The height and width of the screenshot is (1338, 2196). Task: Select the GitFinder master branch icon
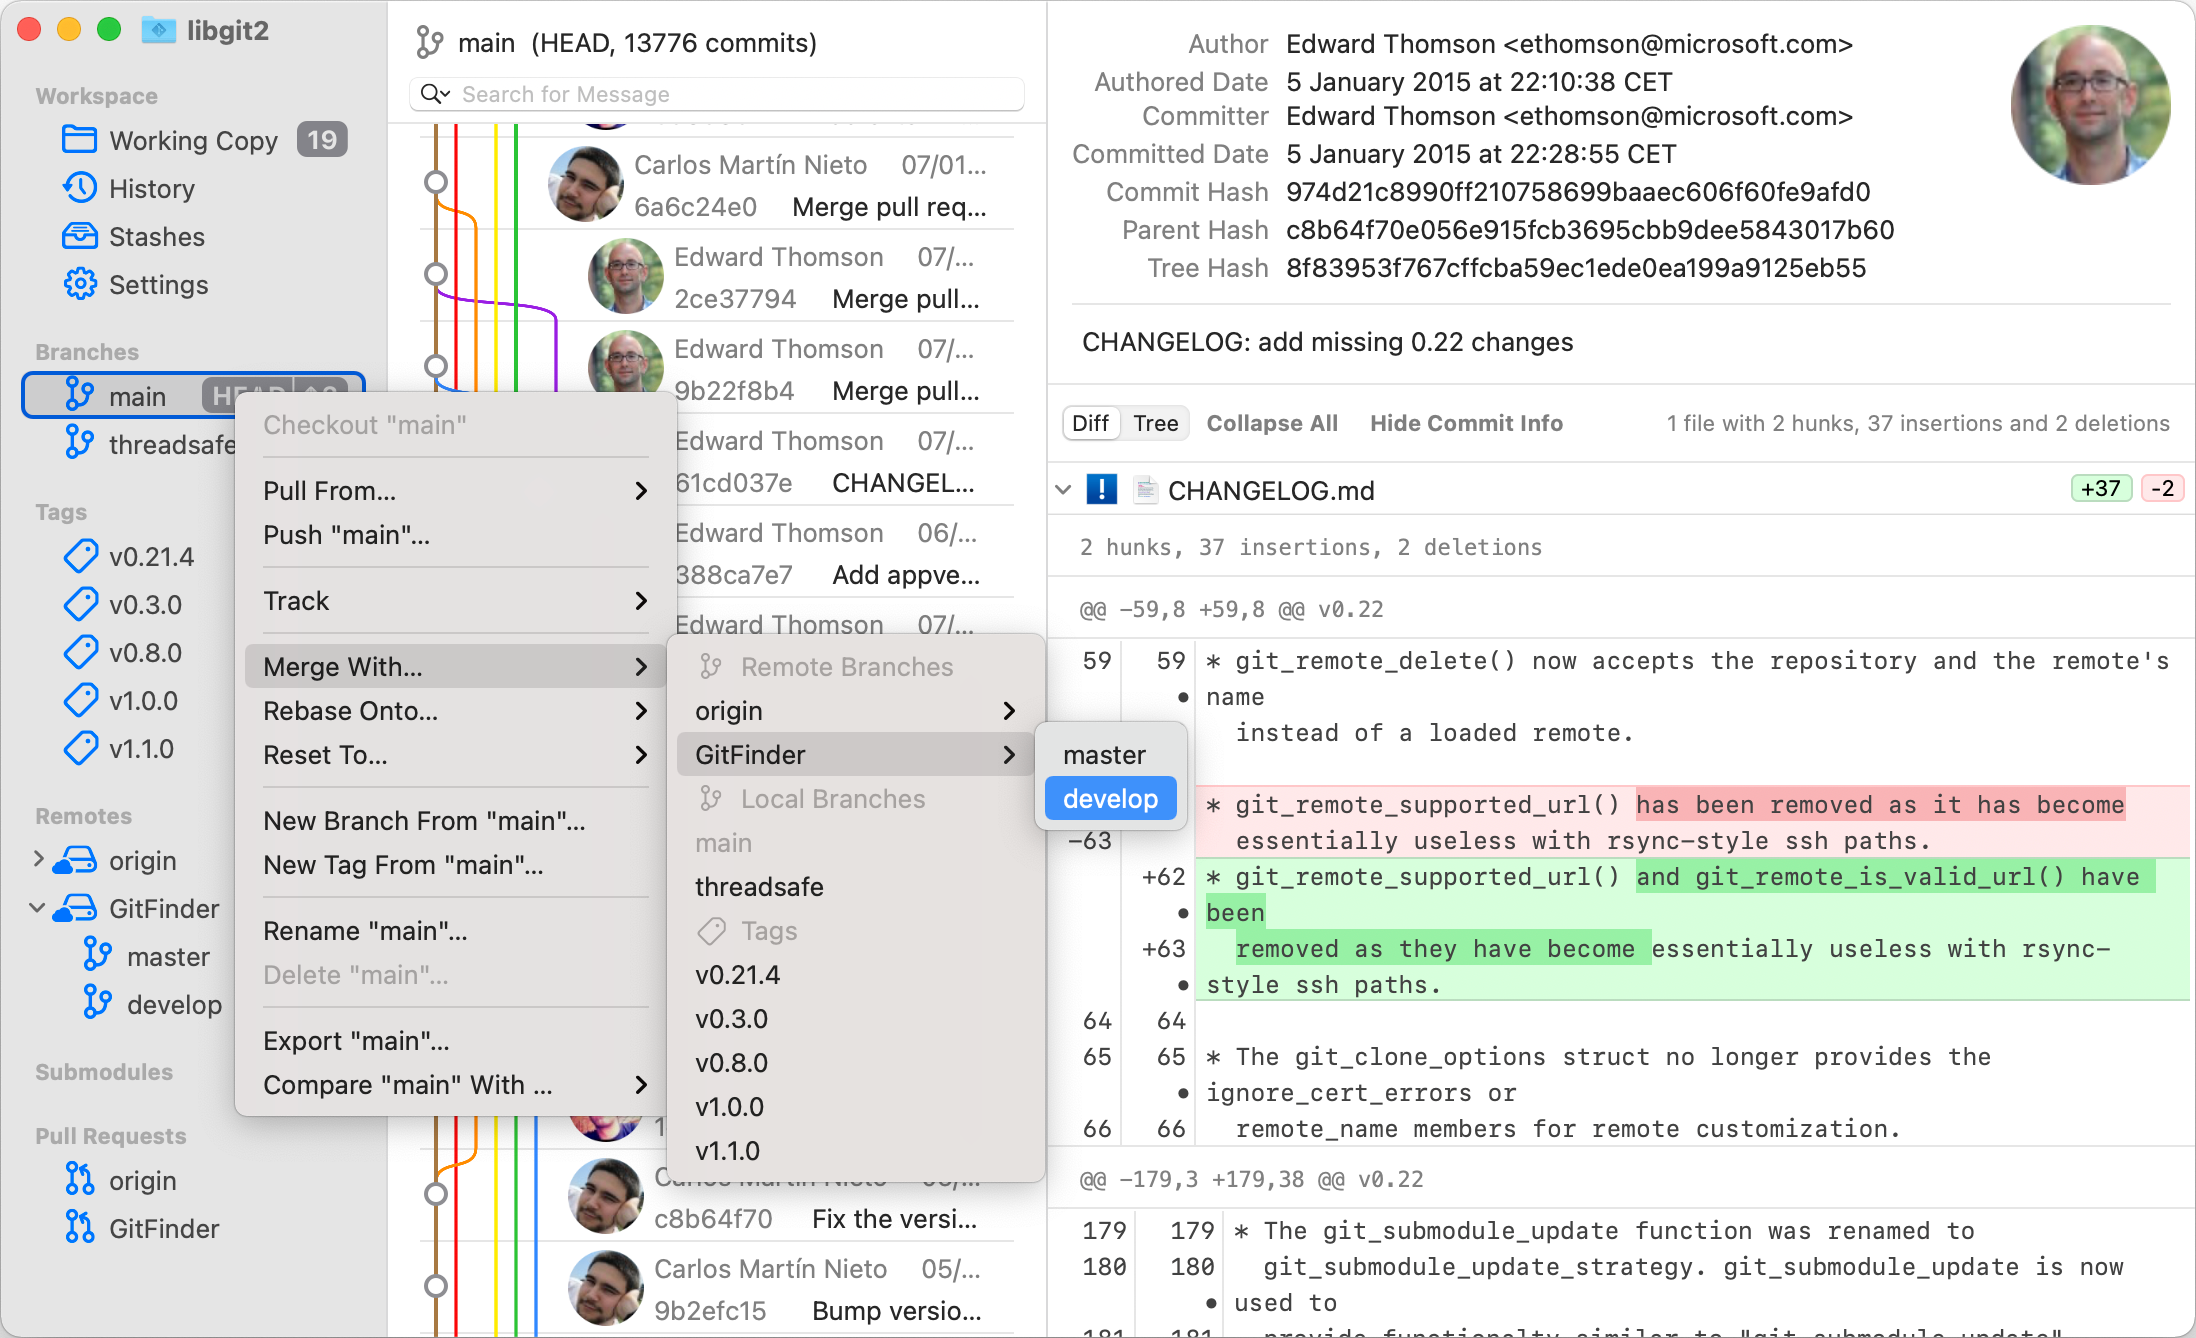pyautogui.click(x=97, y=956)
